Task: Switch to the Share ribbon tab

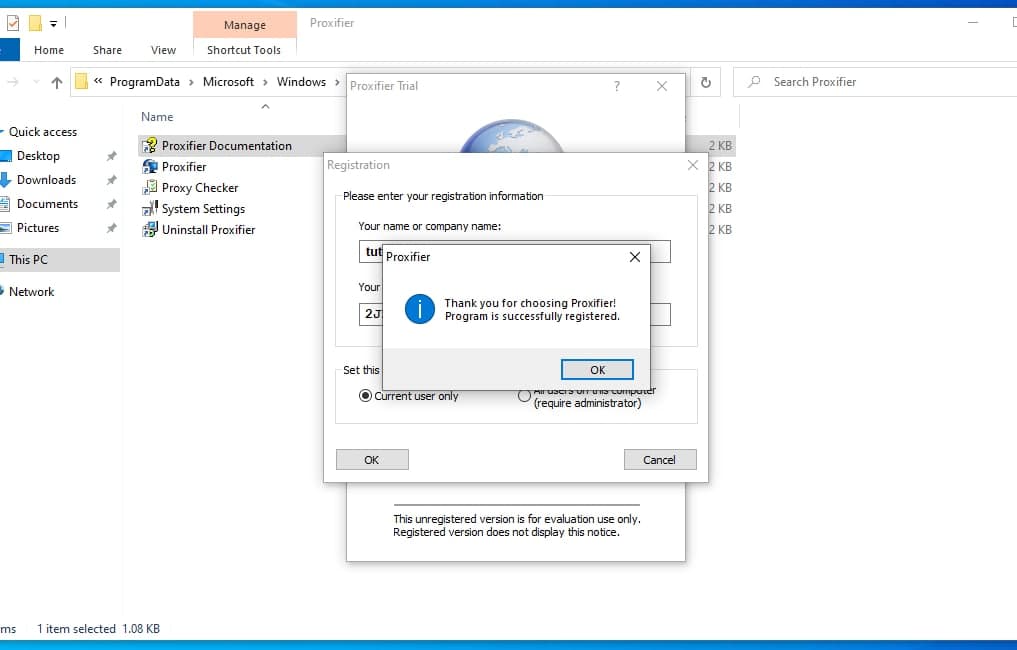Action: (x=107, y=50)
